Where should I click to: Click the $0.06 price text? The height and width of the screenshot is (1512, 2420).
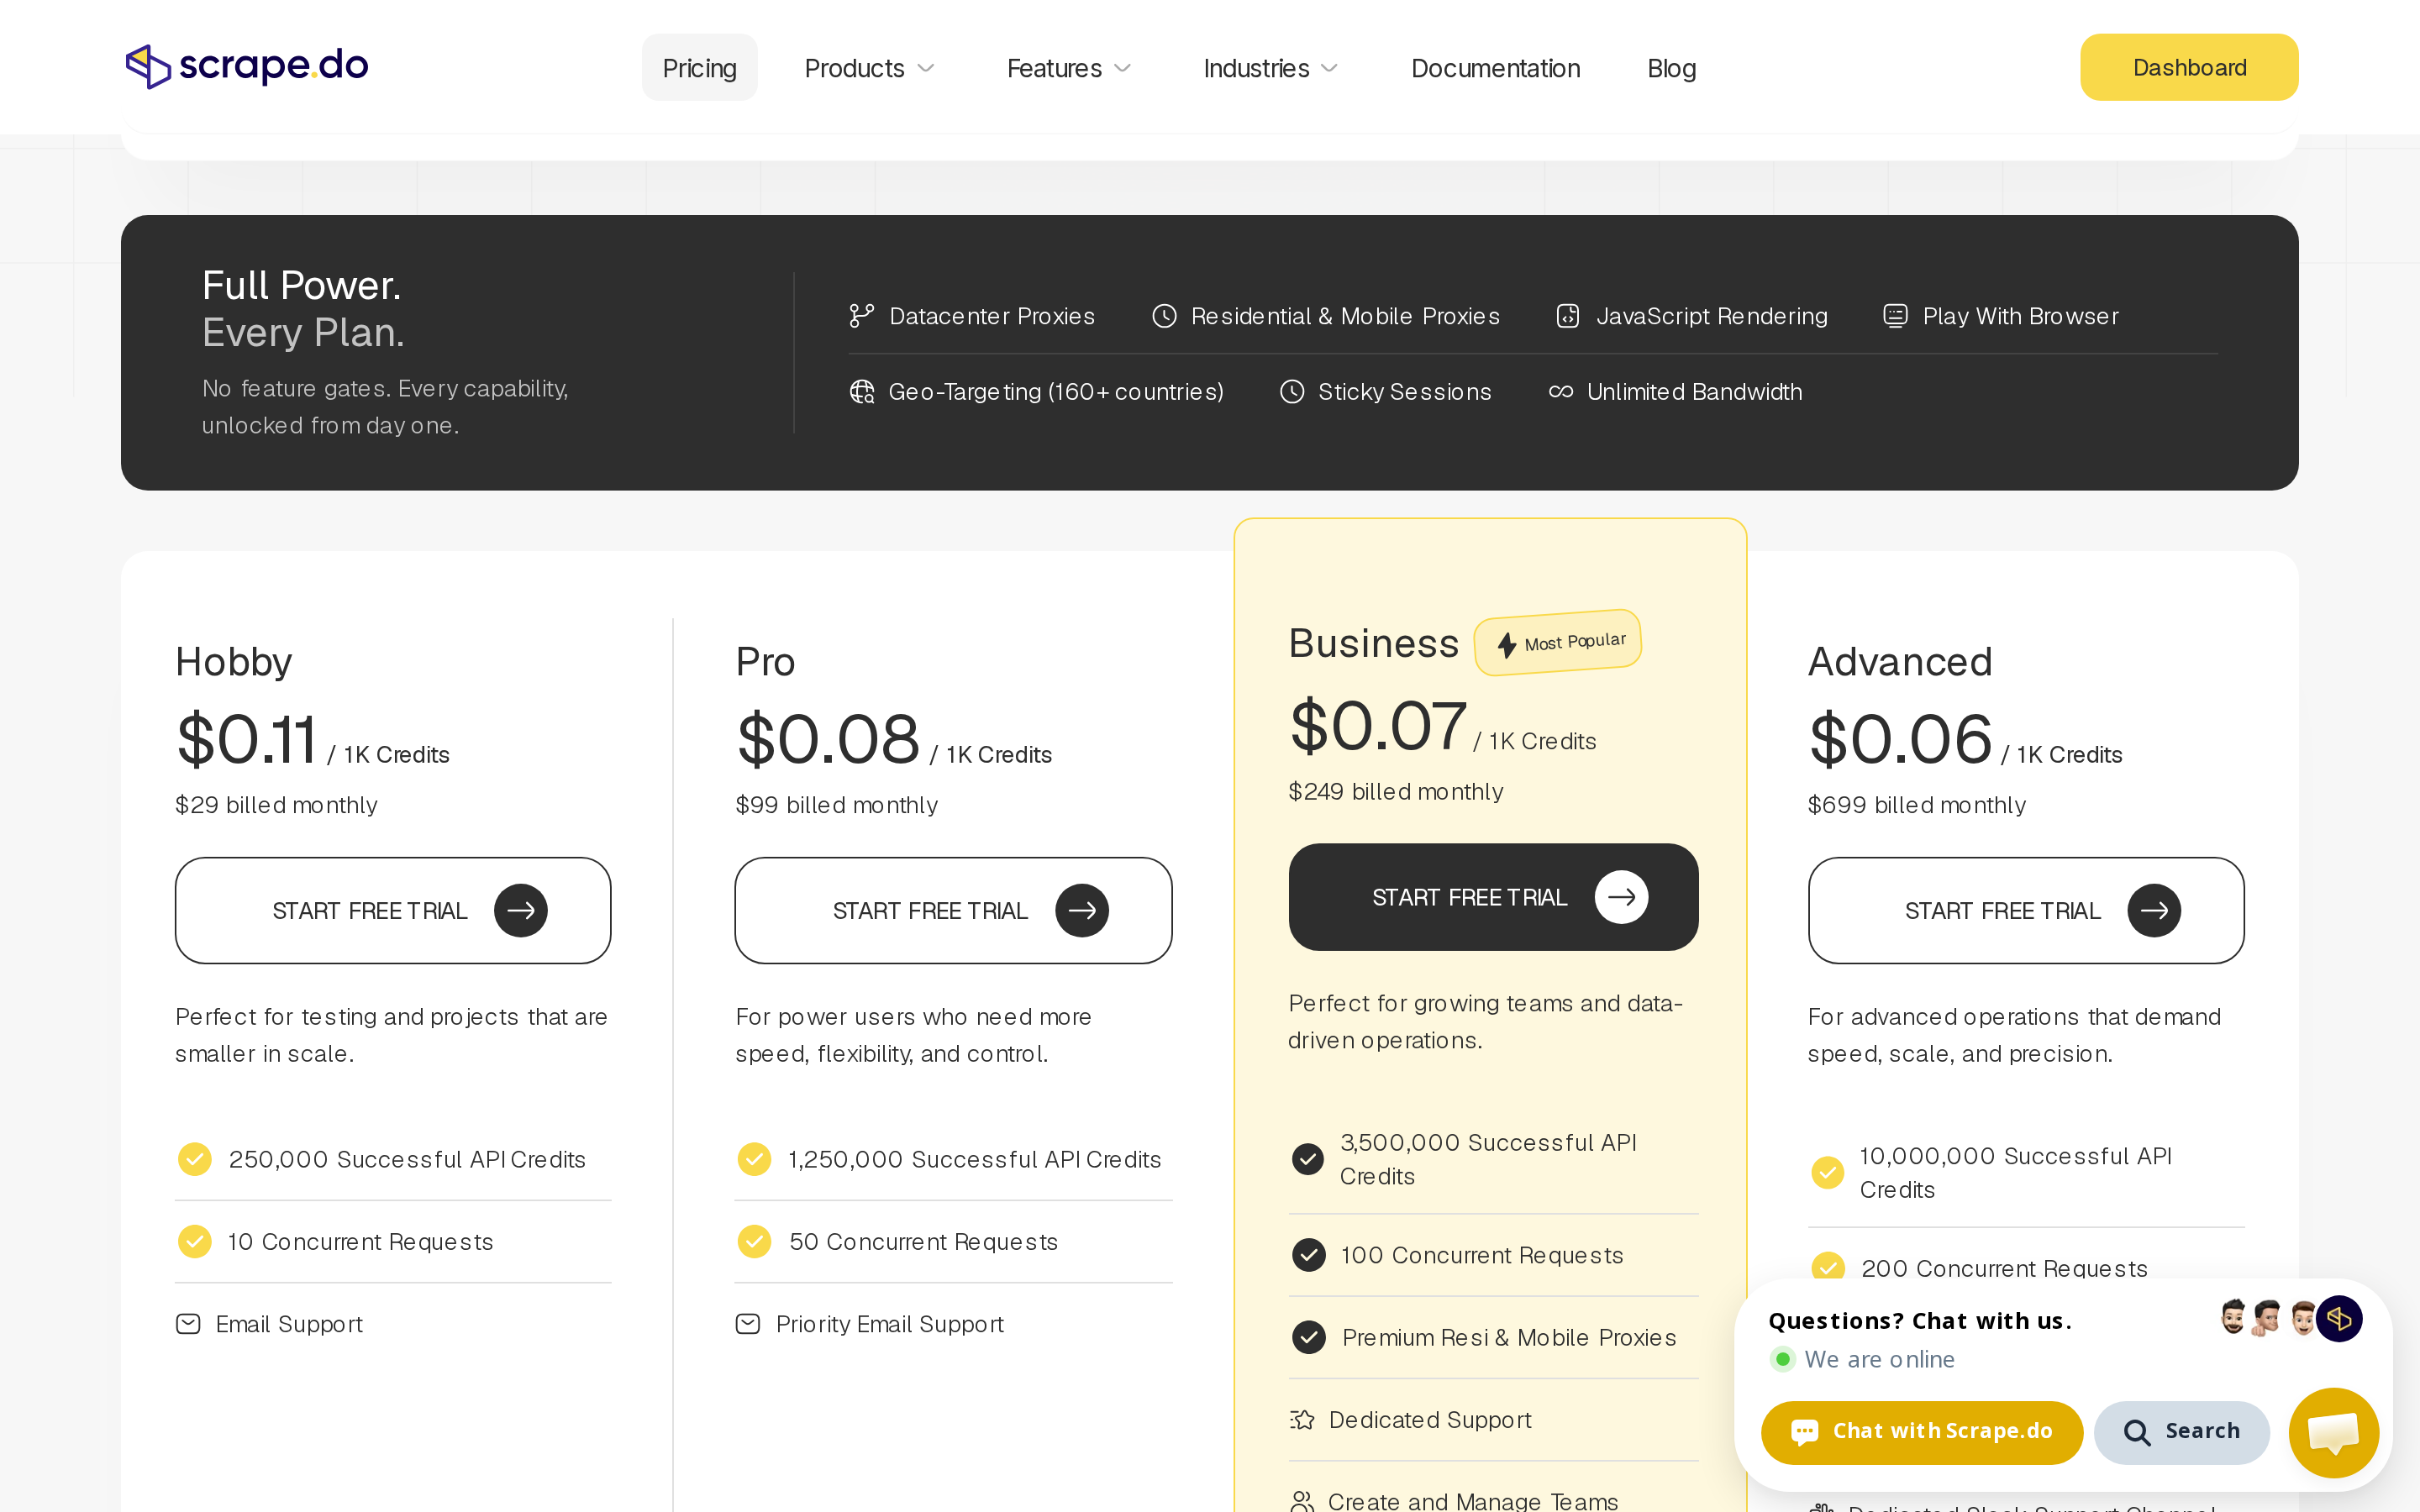pyautogui.click(x=1900, y=740)
